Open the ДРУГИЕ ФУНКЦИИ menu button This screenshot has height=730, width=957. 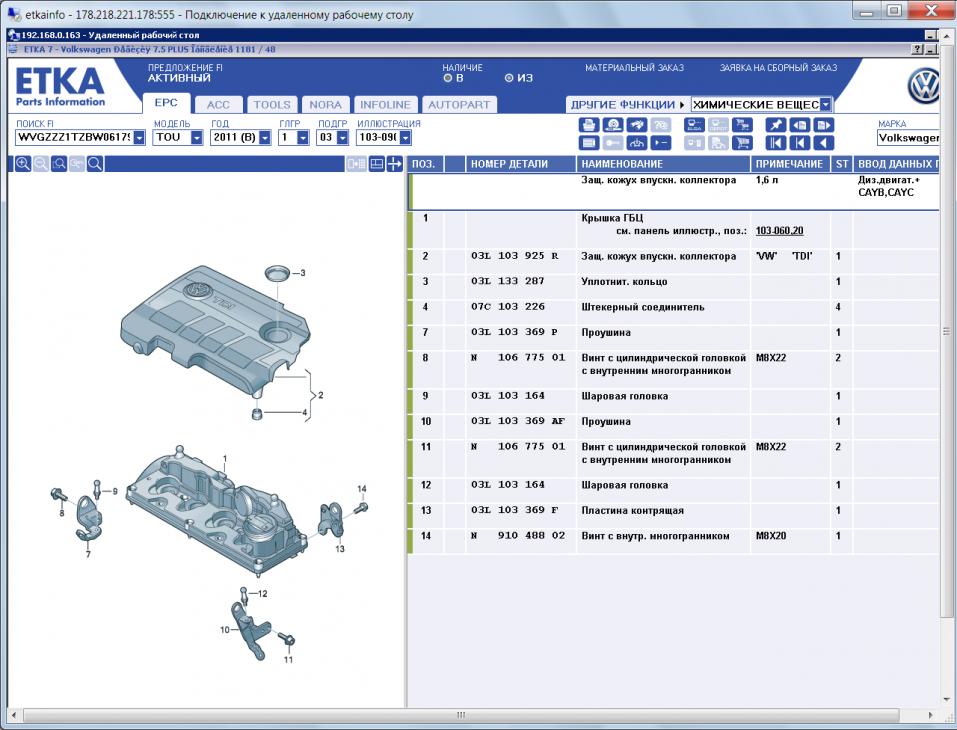pos(627,104)
